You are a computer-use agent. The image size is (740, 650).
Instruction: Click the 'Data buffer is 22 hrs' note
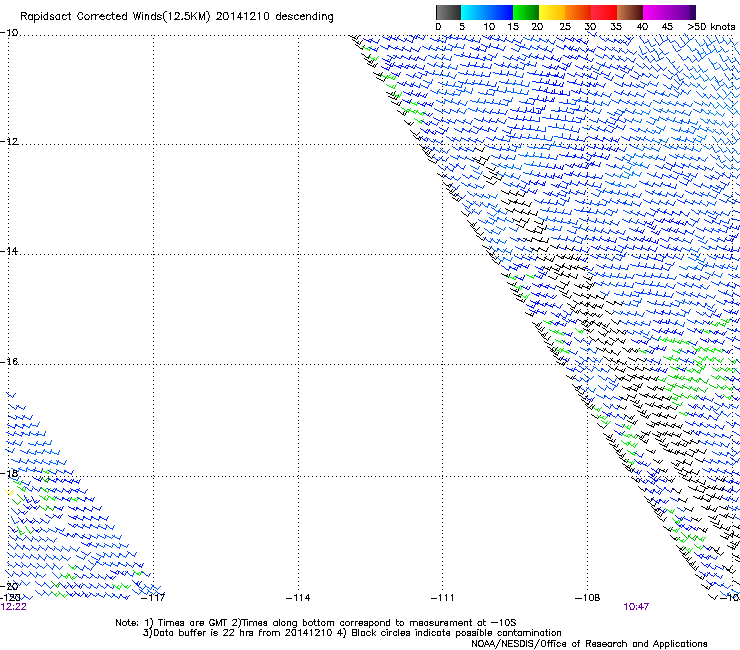(x=352, y=633)
